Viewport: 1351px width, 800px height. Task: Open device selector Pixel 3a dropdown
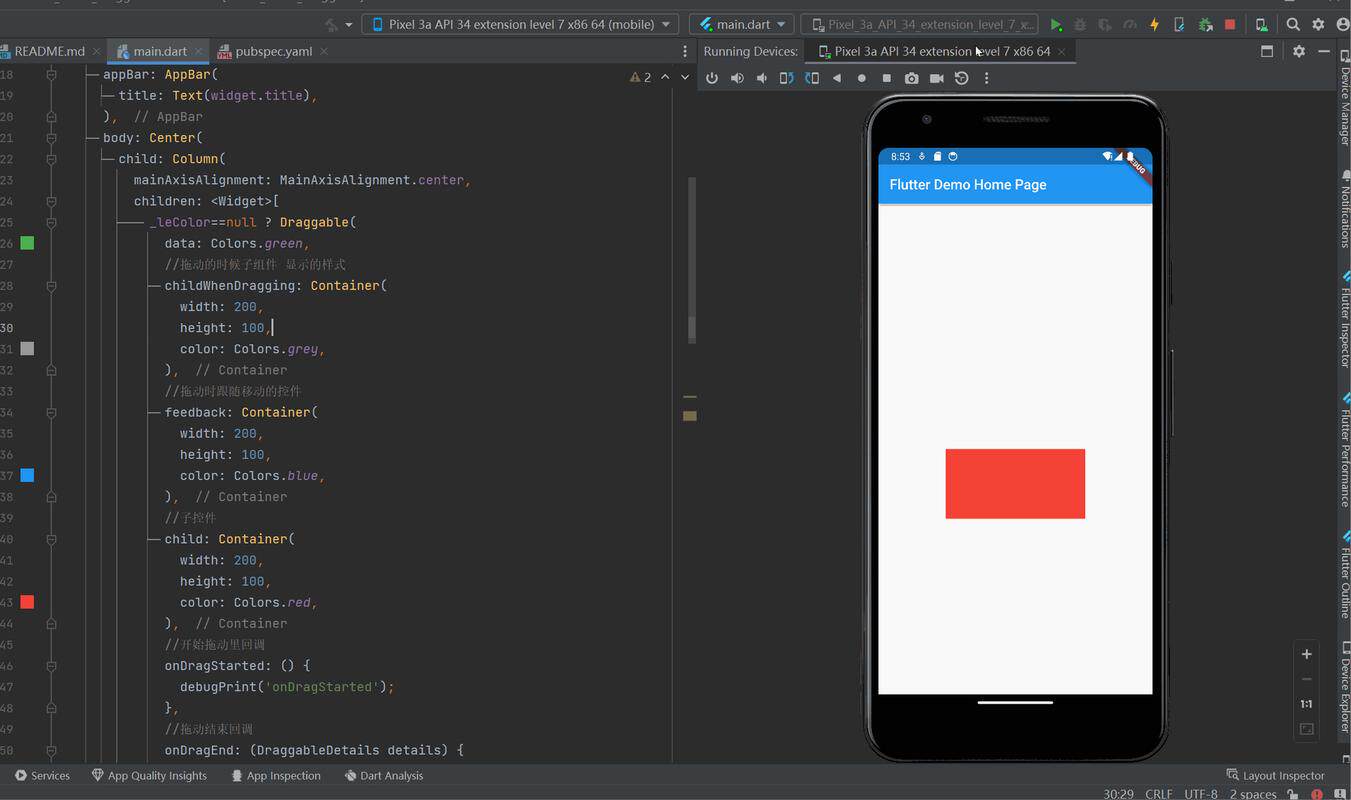520,24
